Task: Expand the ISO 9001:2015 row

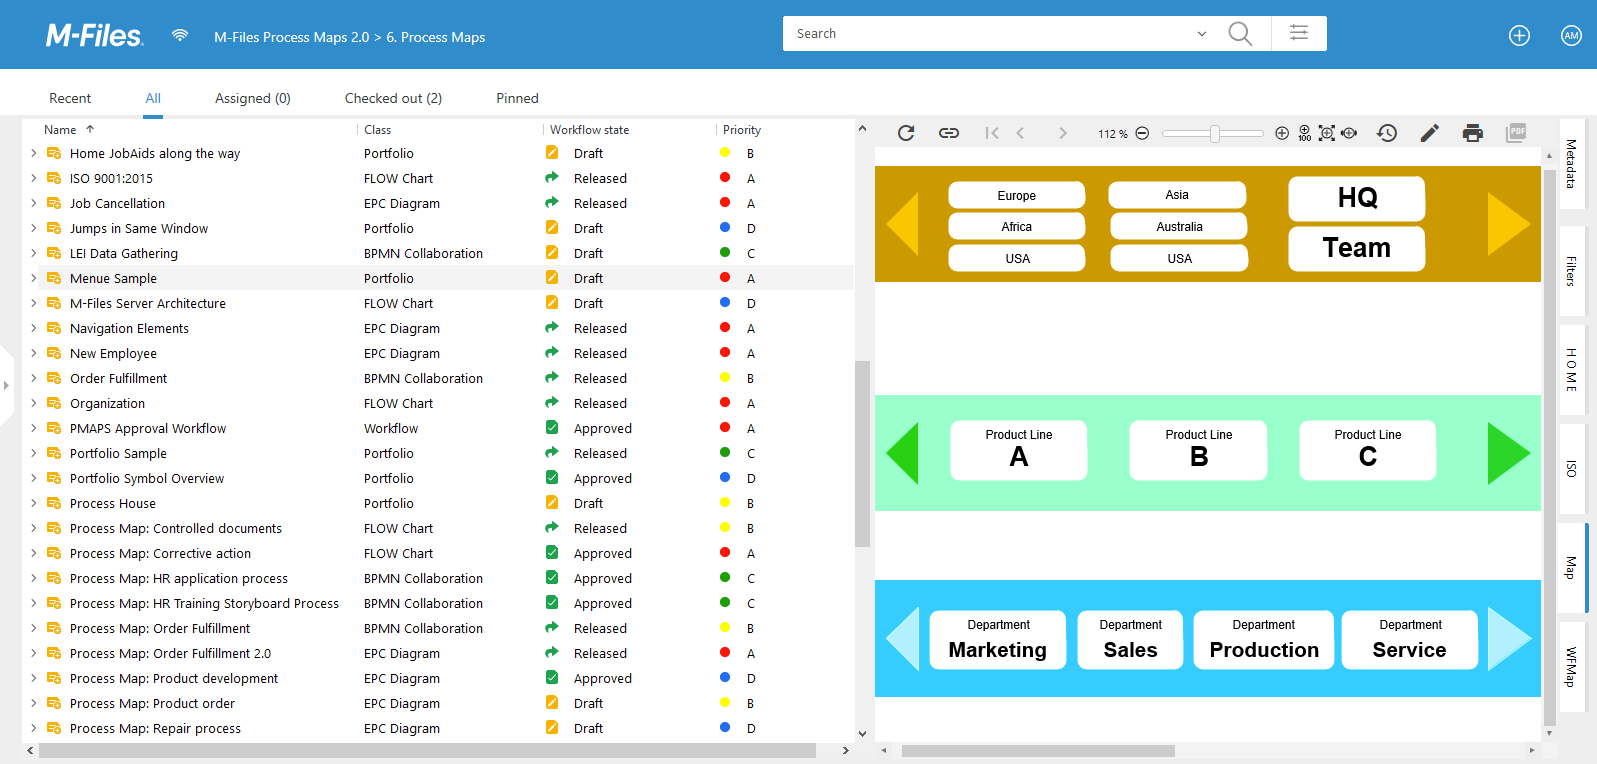Action: click(x=34, y=178)
